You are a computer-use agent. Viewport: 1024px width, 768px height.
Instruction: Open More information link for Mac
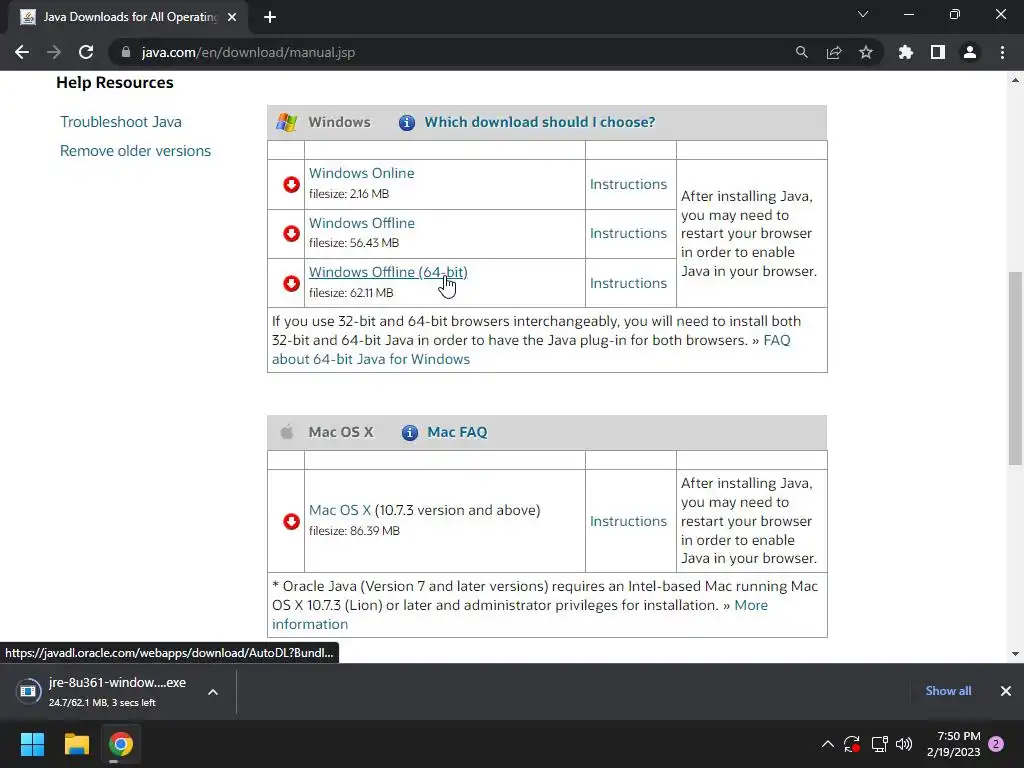coord(751,605)
